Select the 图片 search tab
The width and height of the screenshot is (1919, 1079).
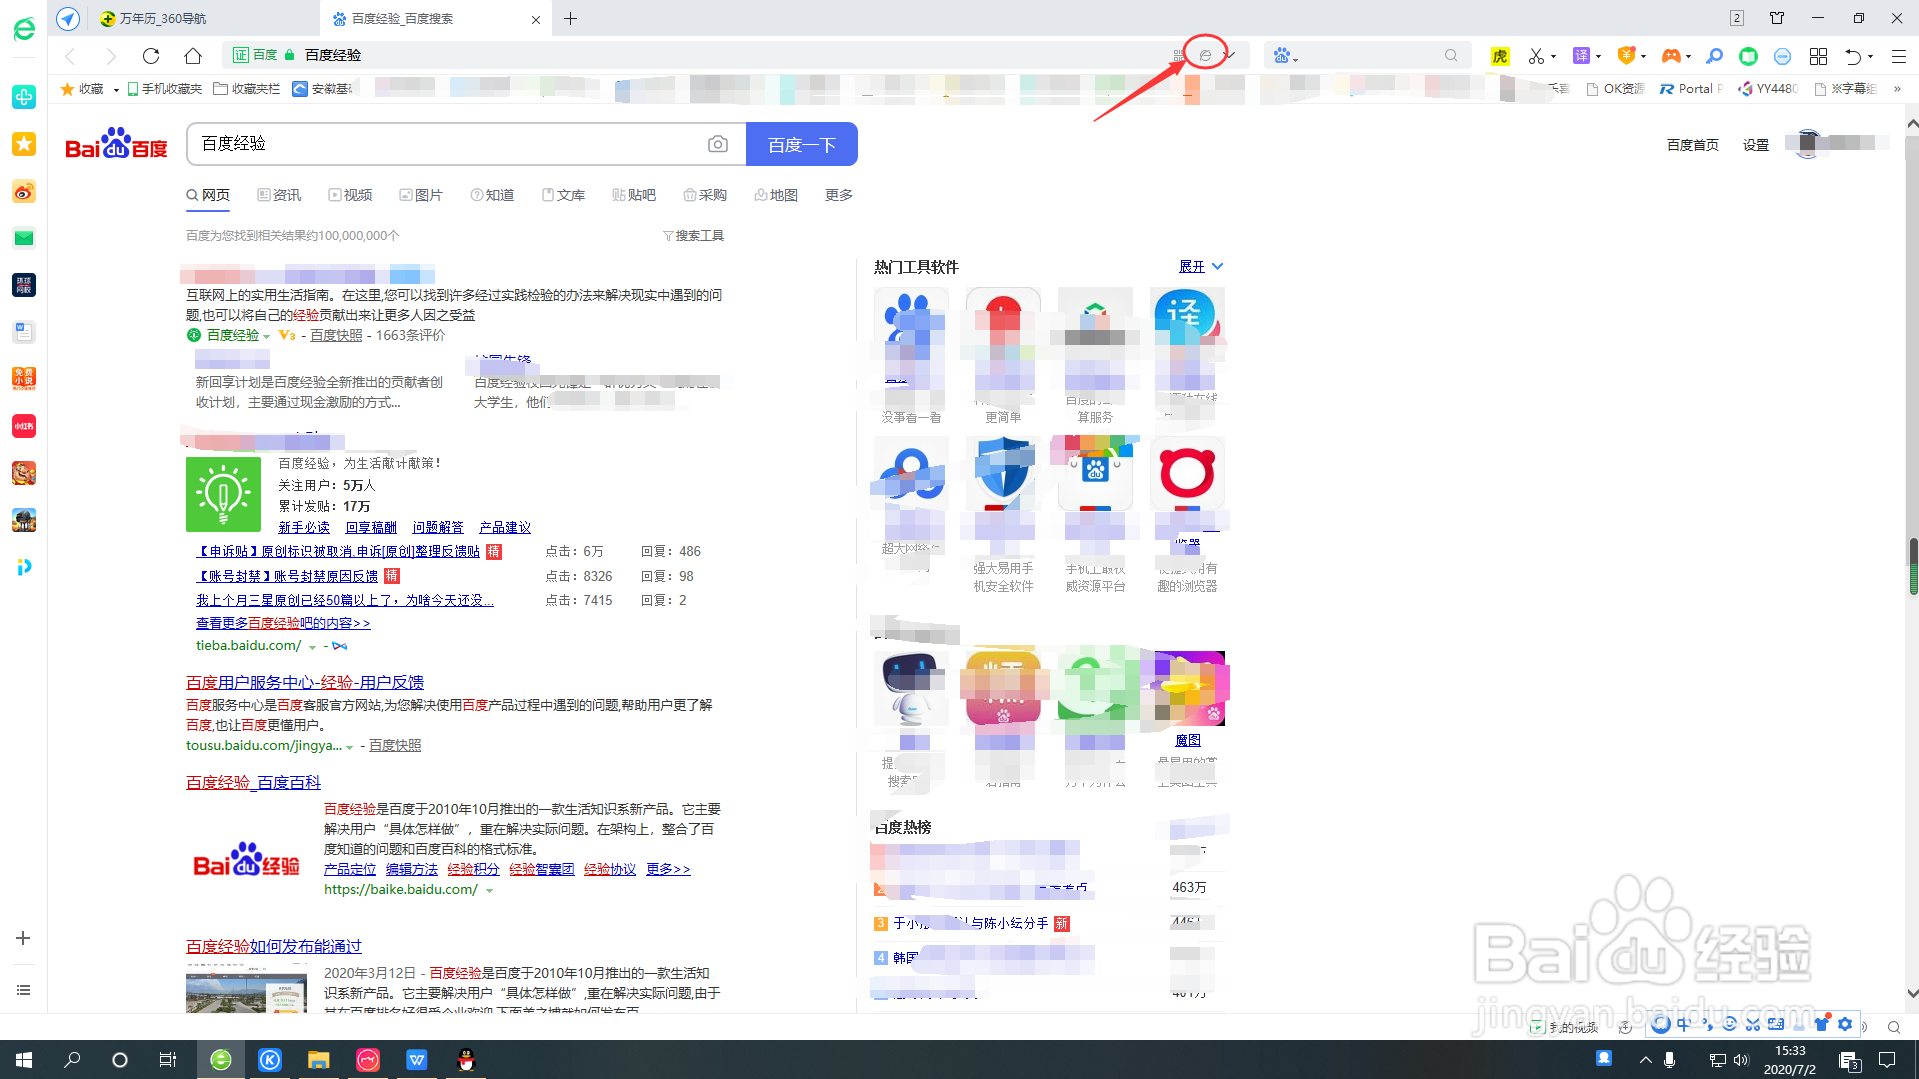421,195
